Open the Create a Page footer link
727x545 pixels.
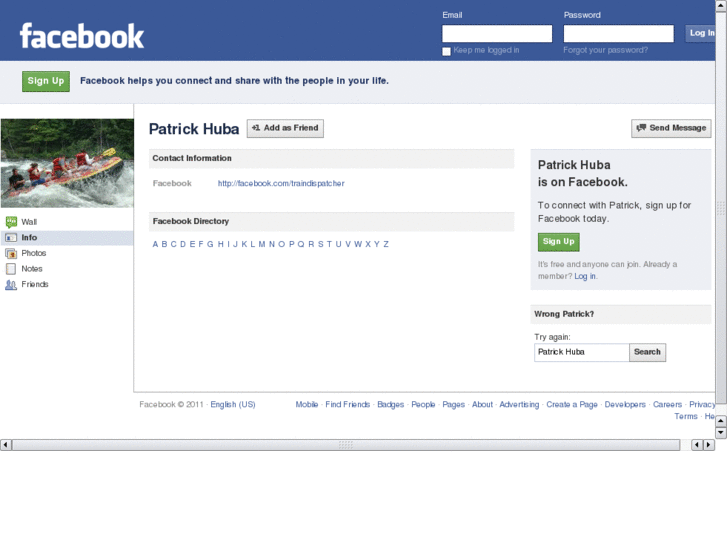[572, 404]
